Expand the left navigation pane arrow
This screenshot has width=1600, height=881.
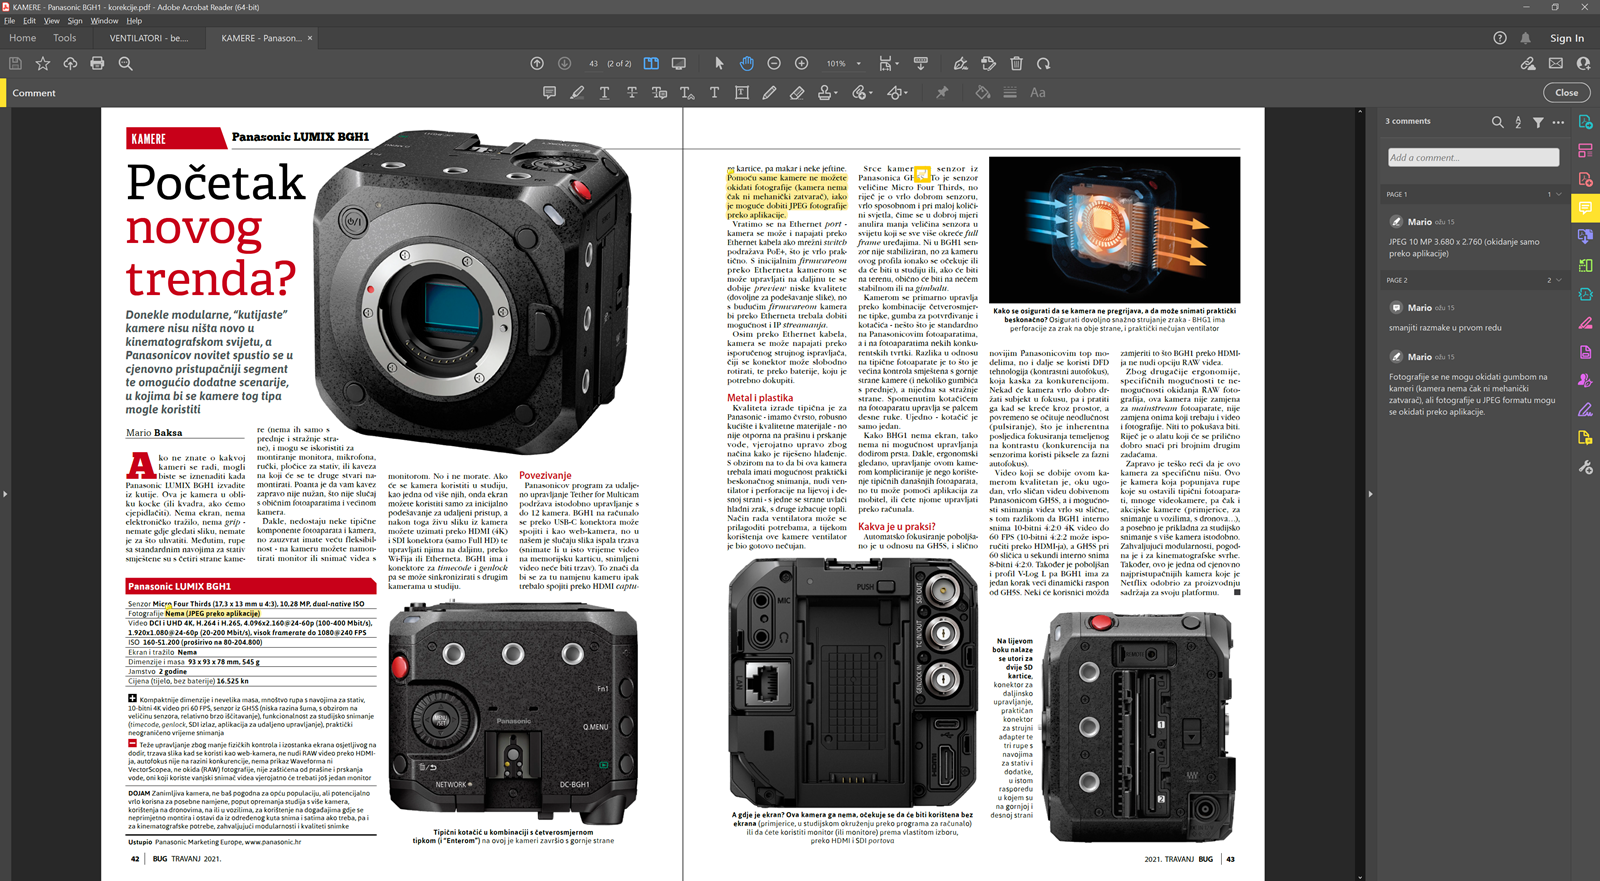[x=5, y=494]
